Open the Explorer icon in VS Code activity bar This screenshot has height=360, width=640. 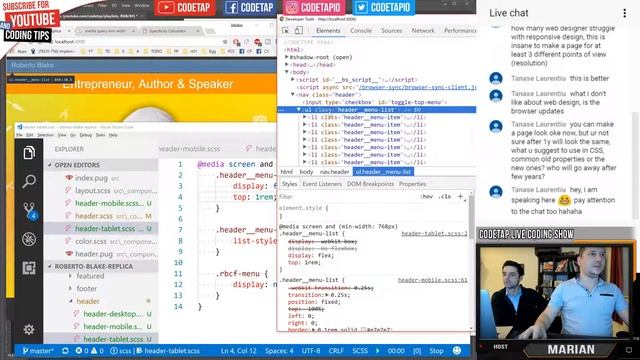pos(29,153)
